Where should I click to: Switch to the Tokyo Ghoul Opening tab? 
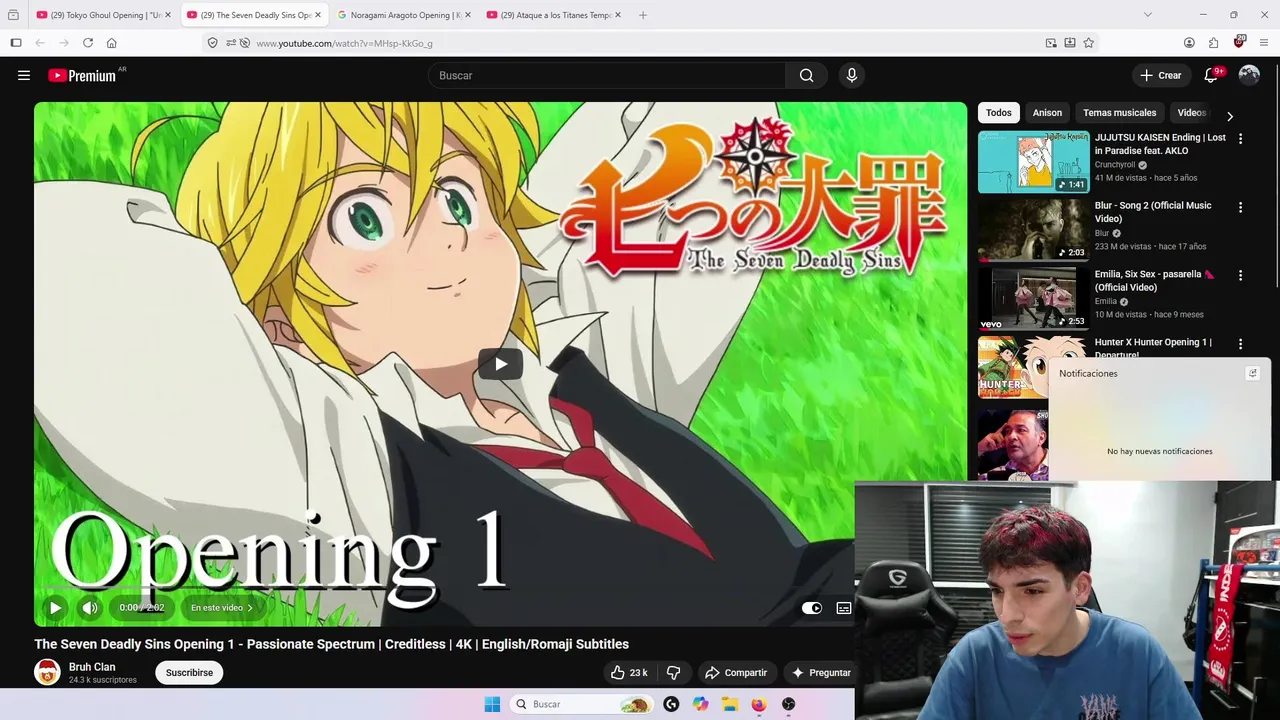[102, 15]
